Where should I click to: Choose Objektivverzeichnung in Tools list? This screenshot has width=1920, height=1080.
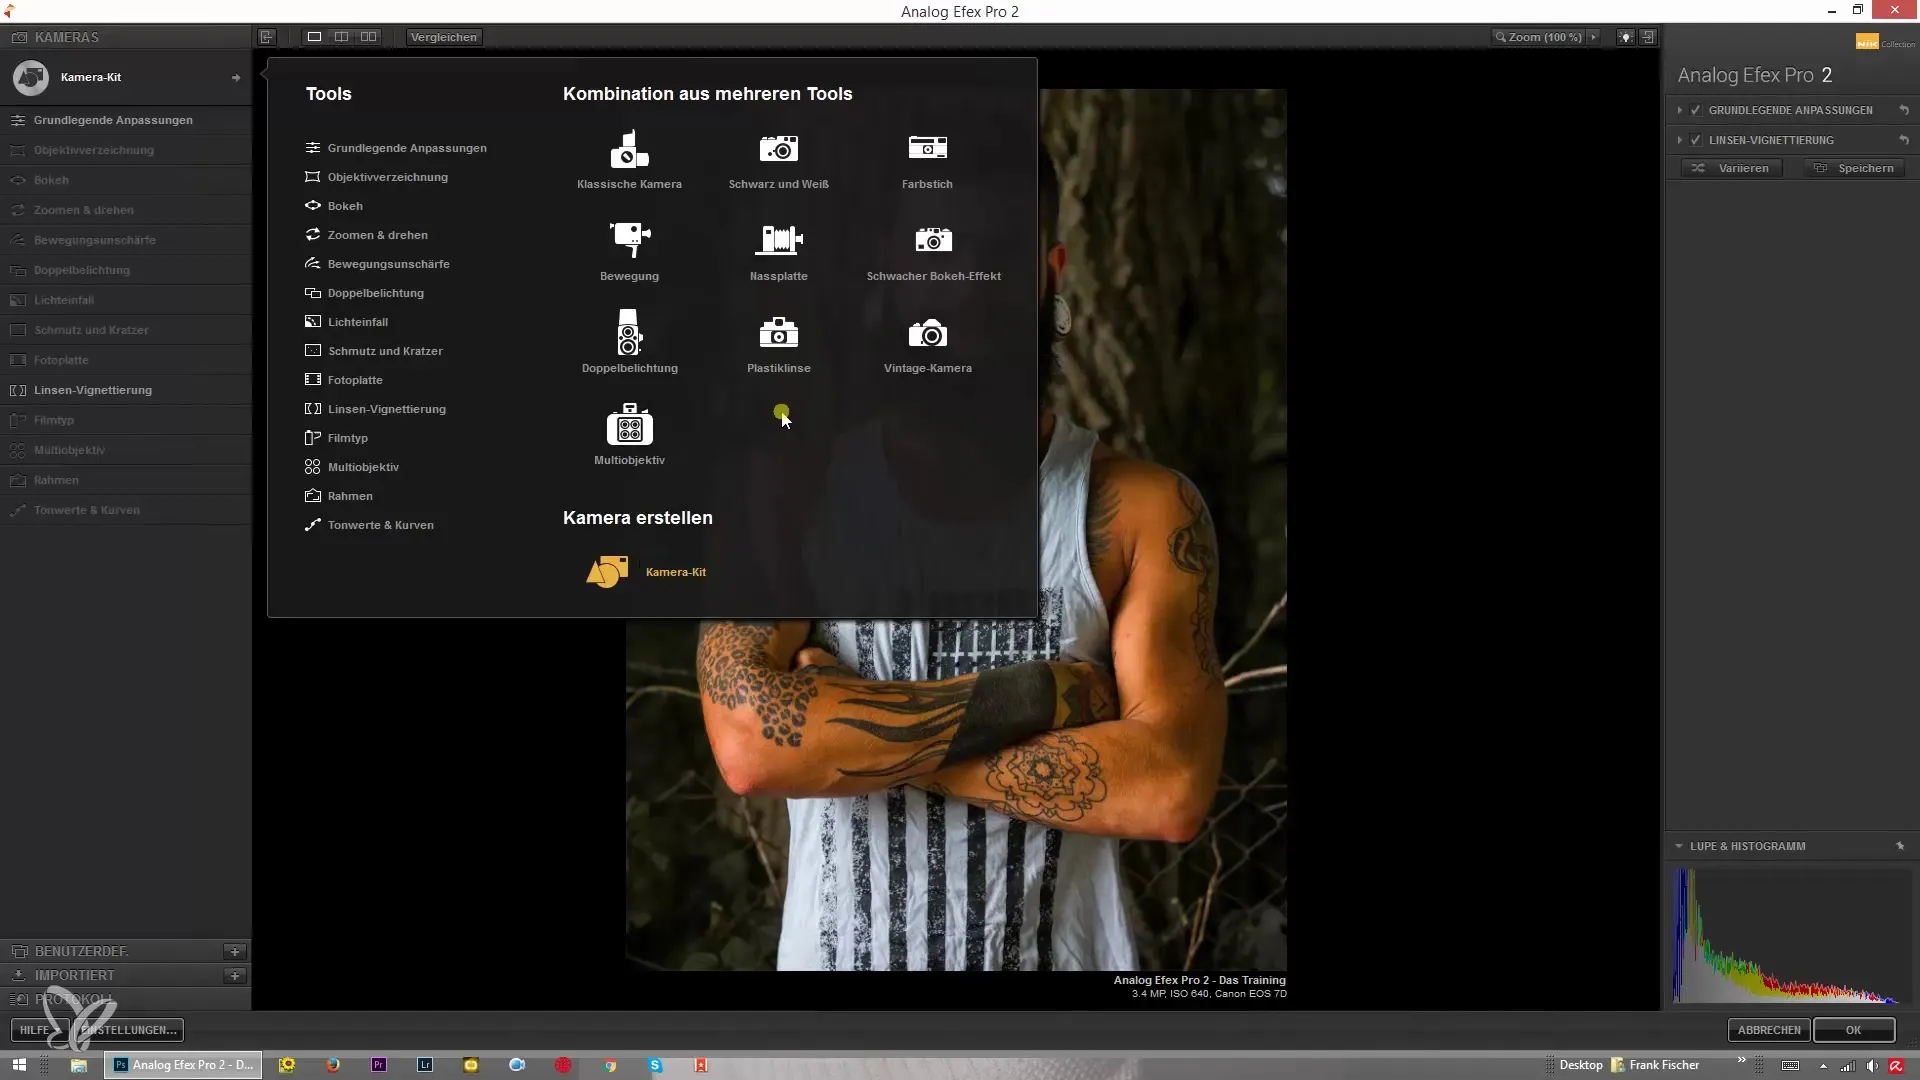coord(376,177)
